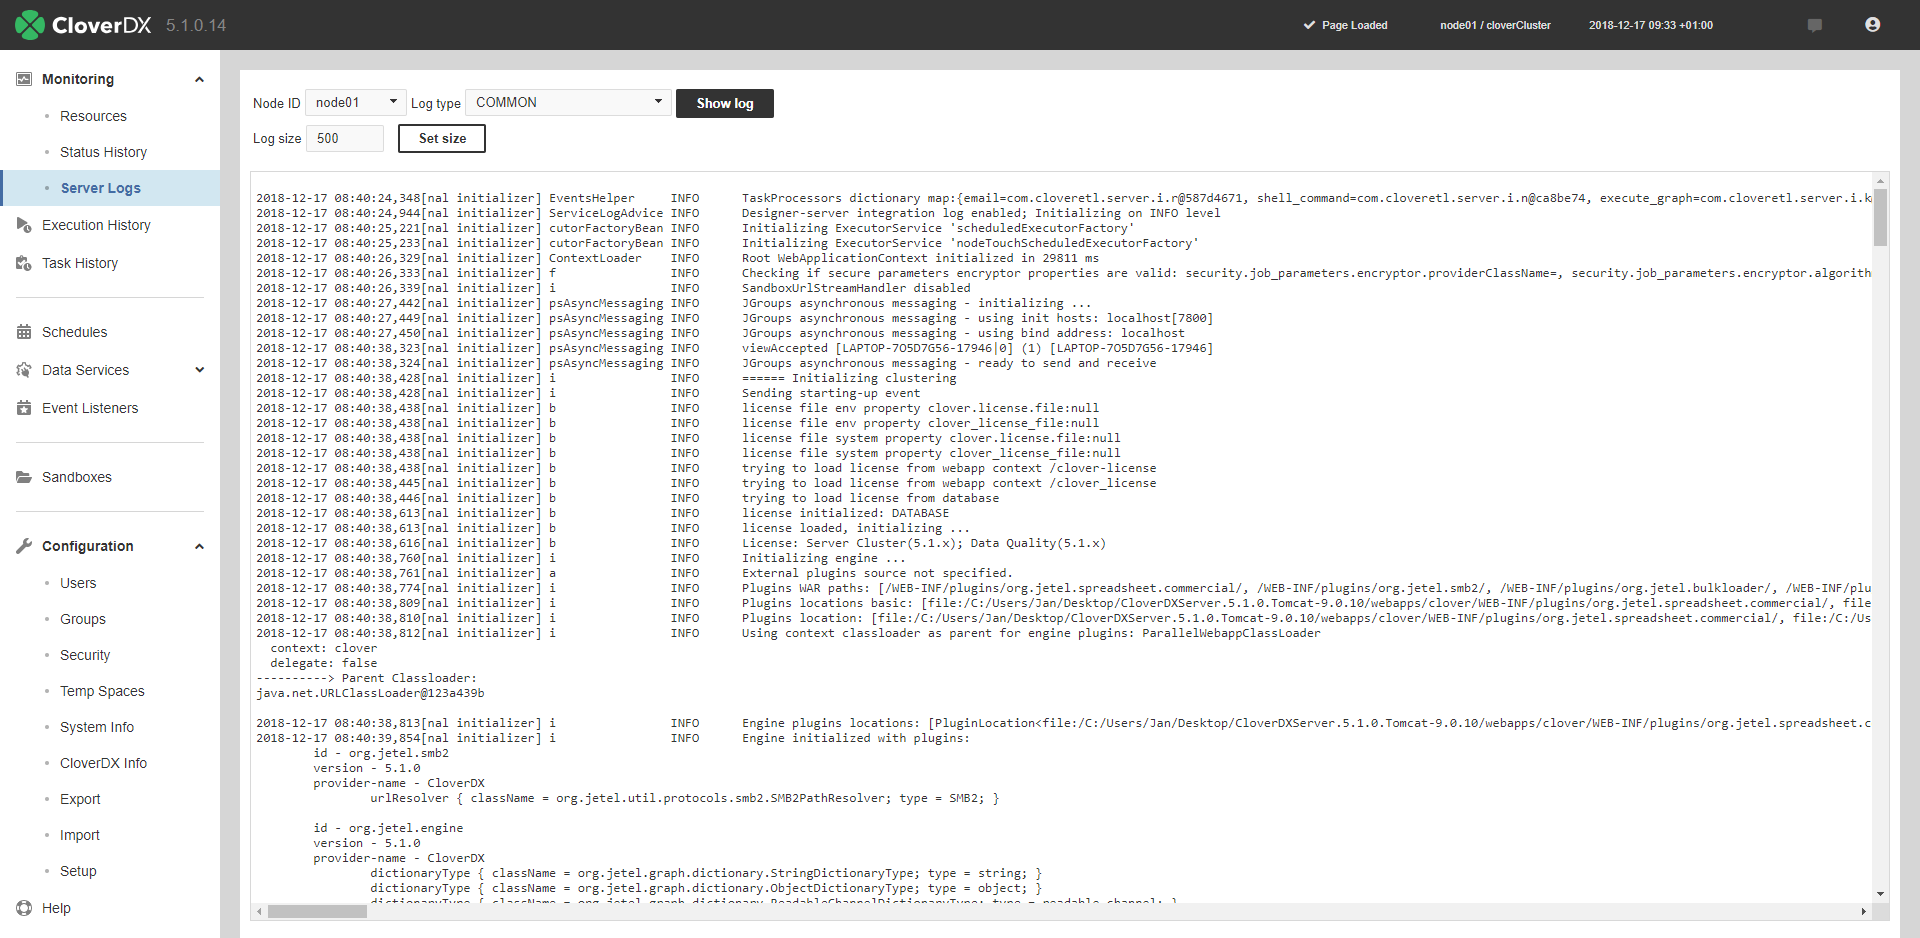1920x938 pixels.
Task: Open the Help page
Action: tap(56, 908)
